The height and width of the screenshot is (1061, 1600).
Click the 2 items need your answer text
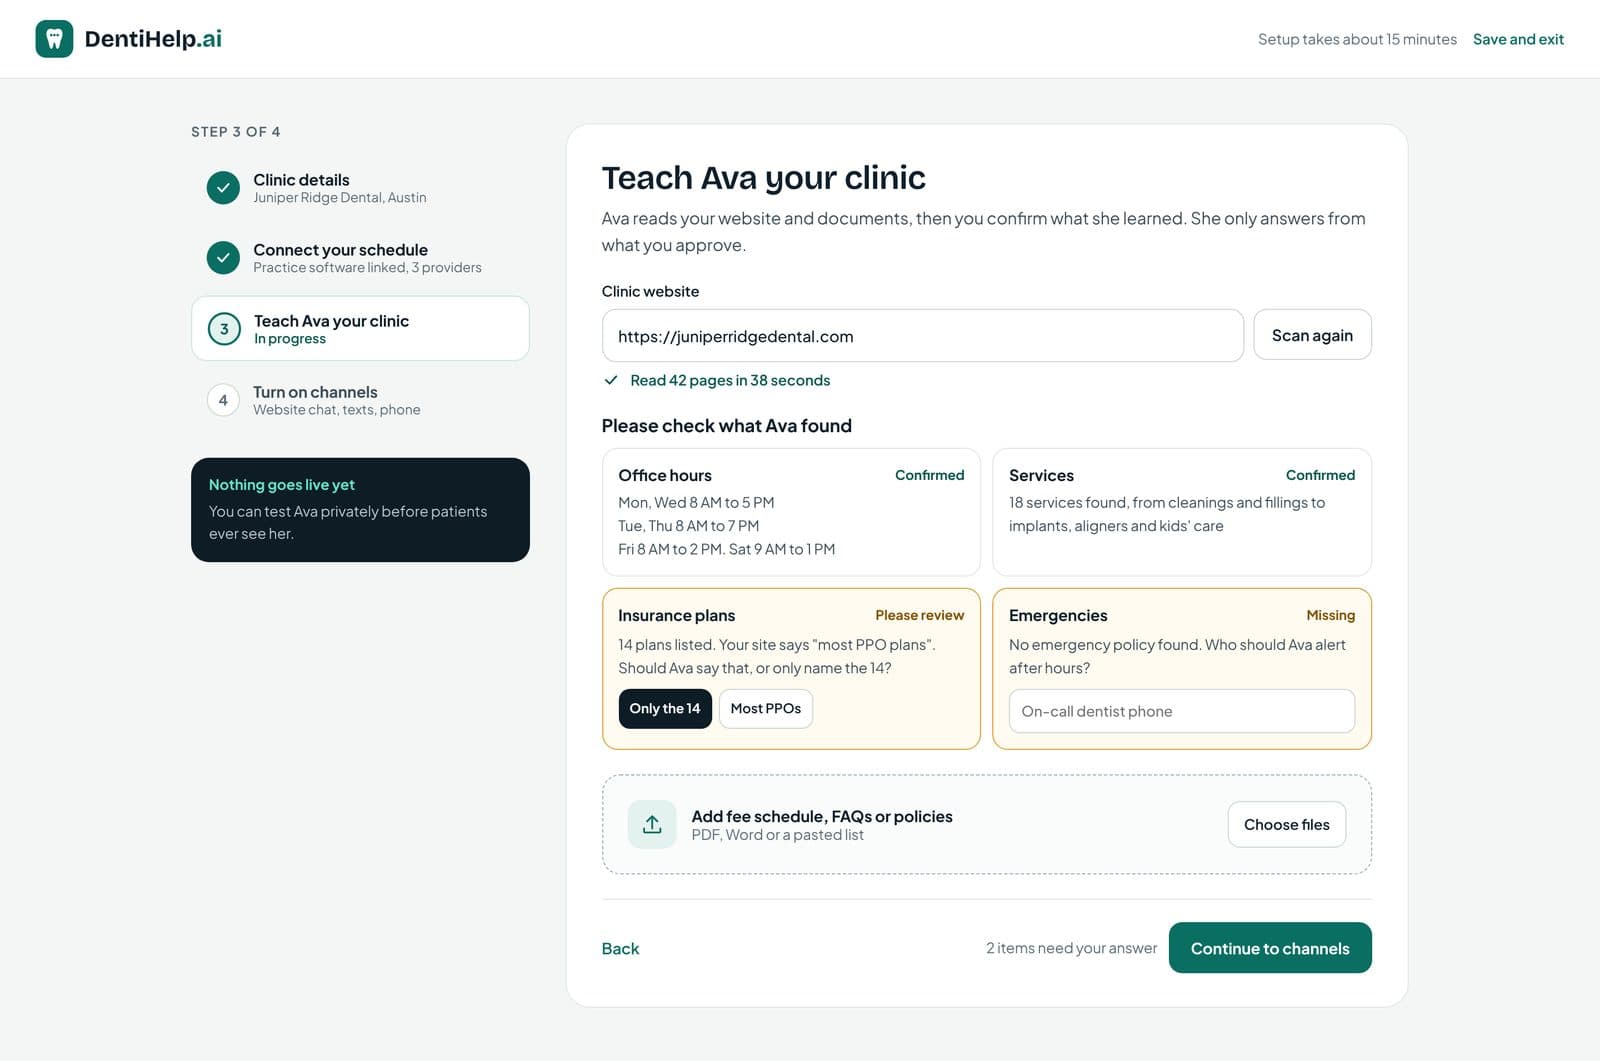pyautogui.click(x=1071, y=948)
